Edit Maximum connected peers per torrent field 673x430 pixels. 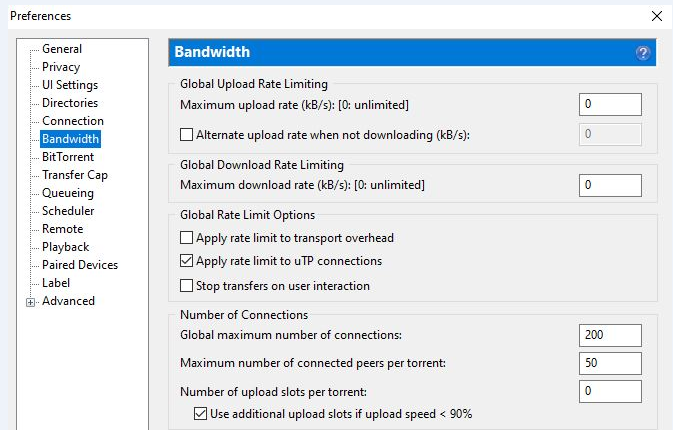pyautogui.click(x=610, y=362)
